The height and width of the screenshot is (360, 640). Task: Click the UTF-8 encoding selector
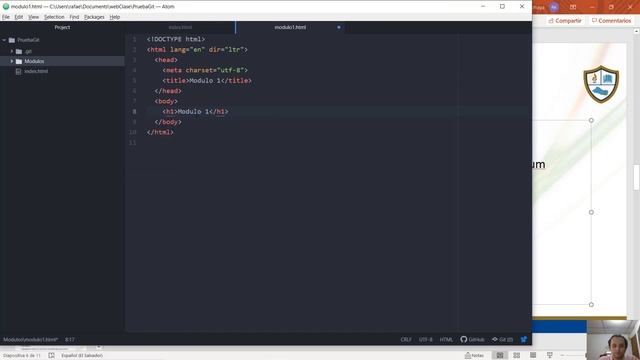[426, 340]
